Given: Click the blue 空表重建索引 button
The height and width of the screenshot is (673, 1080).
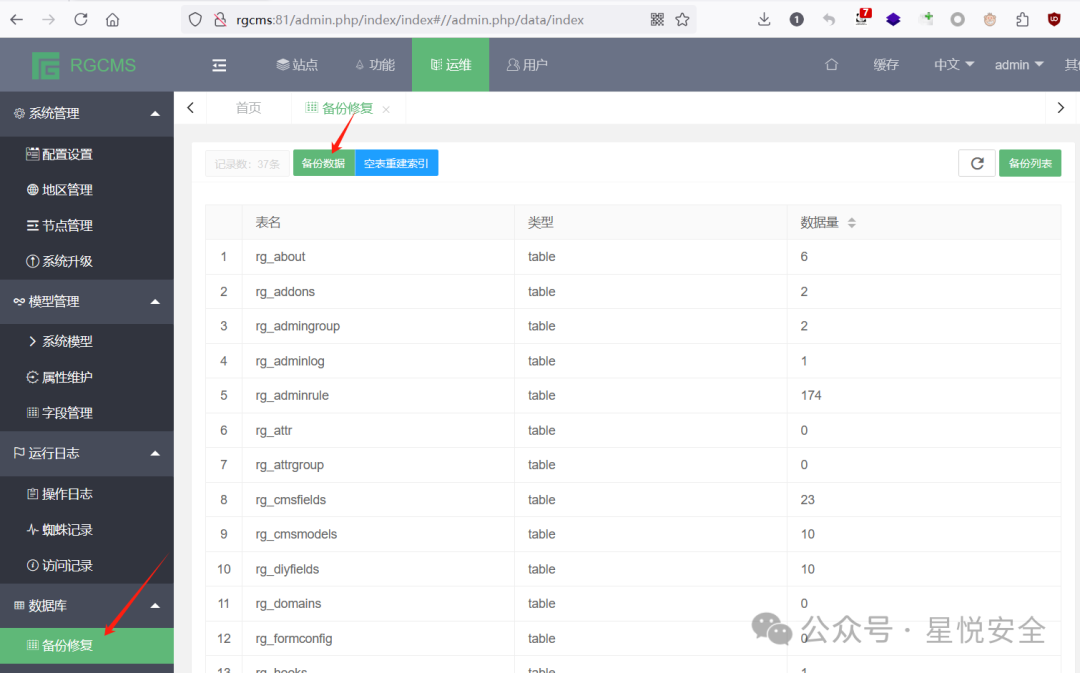Looking at the screenshot, I should tap(396, 163).
